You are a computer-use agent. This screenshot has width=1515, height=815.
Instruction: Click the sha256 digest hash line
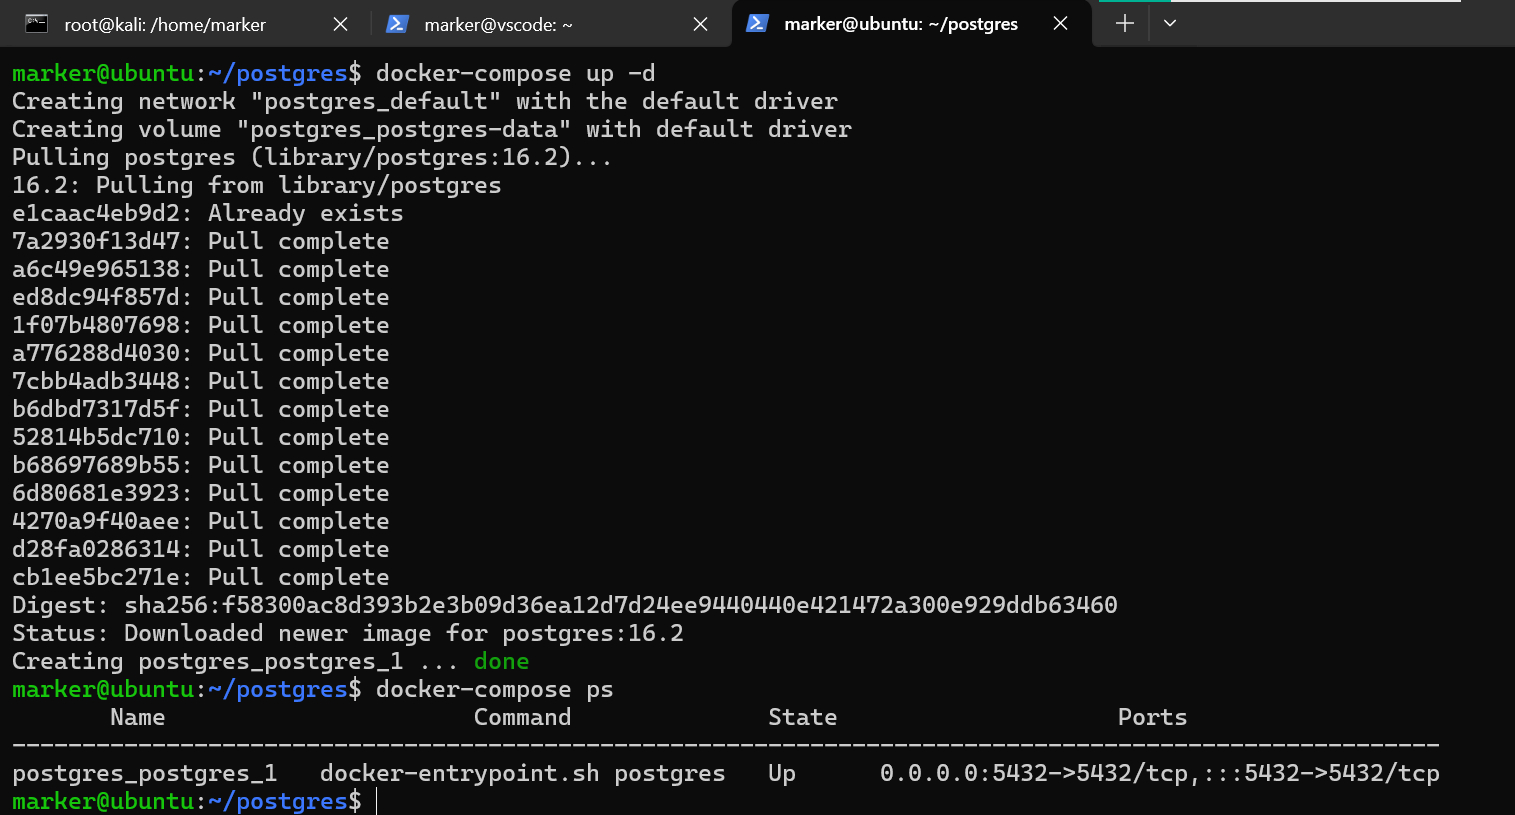pyautogui.click(x=669, y=605)
